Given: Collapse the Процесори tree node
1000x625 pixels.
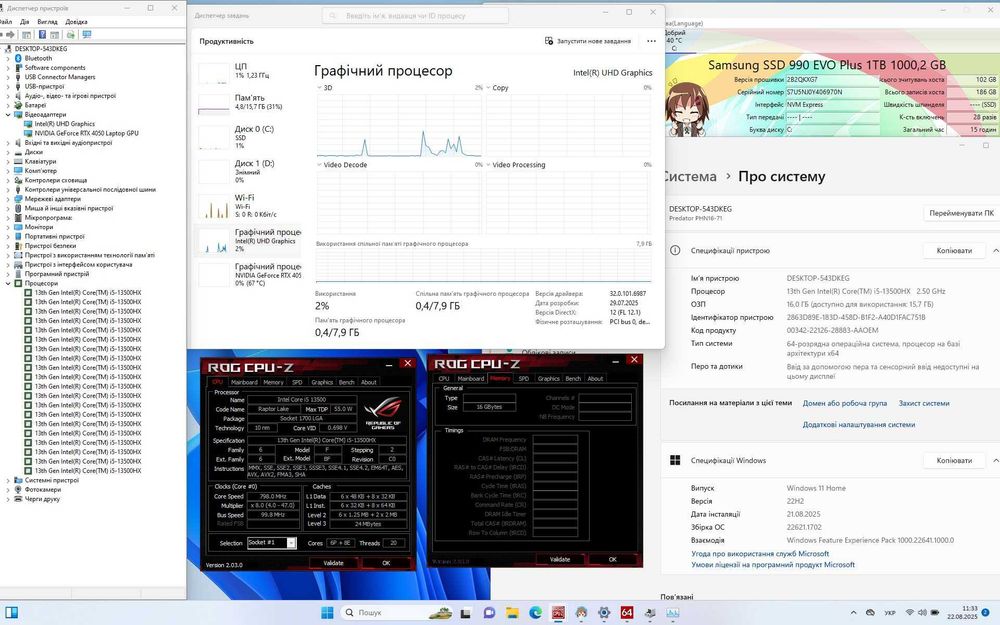Looking at the screenshot, I should pyautogui.click(x=8, y=283).
